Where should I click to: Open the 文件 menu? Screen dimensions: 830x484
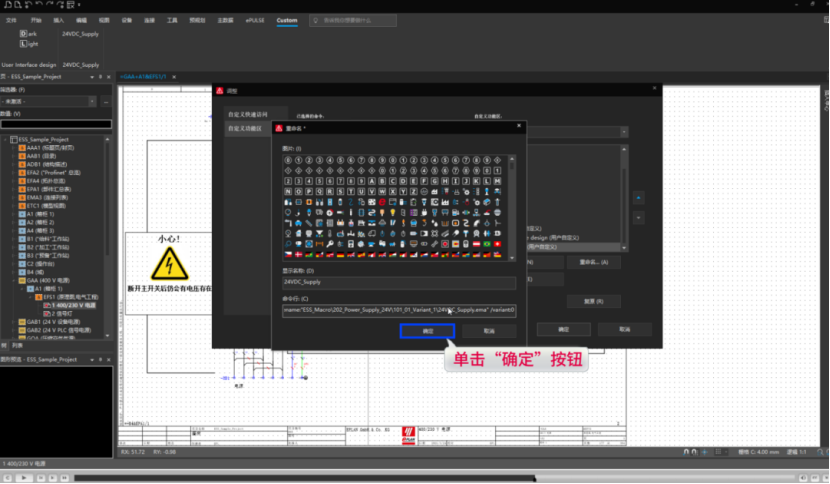point(11,21)
